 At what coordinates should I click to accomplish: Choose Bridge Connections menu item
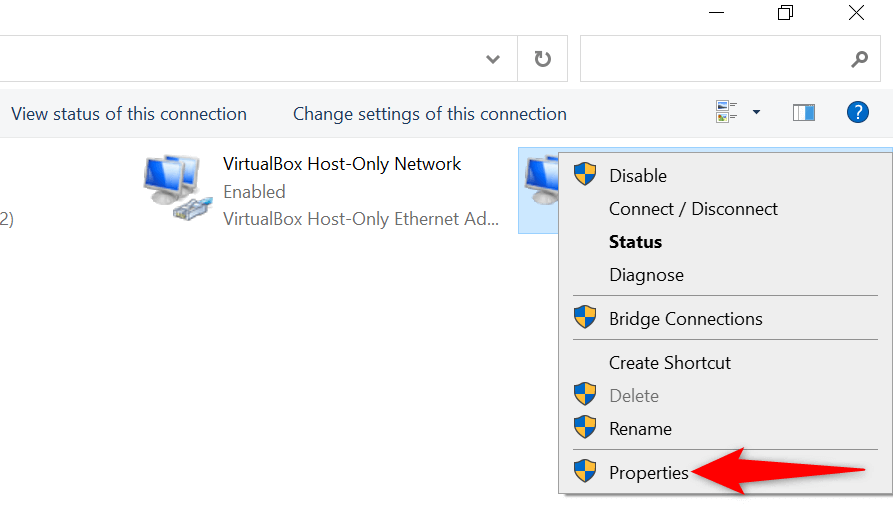(685, 319)
